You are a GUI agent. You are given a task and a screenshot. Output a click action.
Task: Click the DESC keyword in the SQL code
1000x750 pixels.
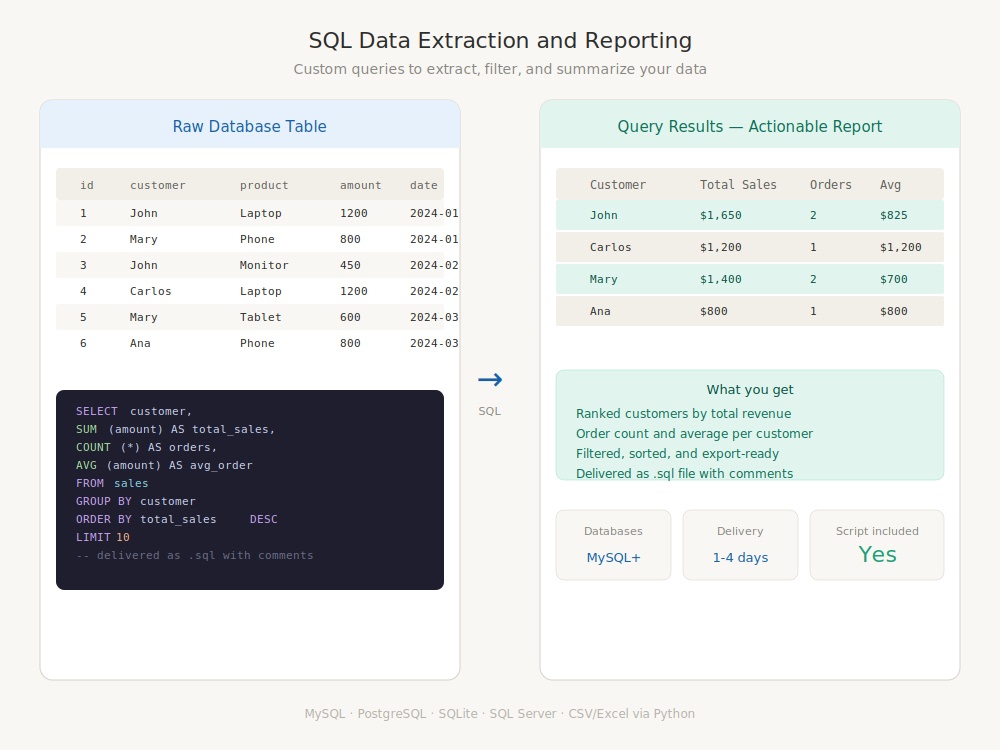pos(263,519)
